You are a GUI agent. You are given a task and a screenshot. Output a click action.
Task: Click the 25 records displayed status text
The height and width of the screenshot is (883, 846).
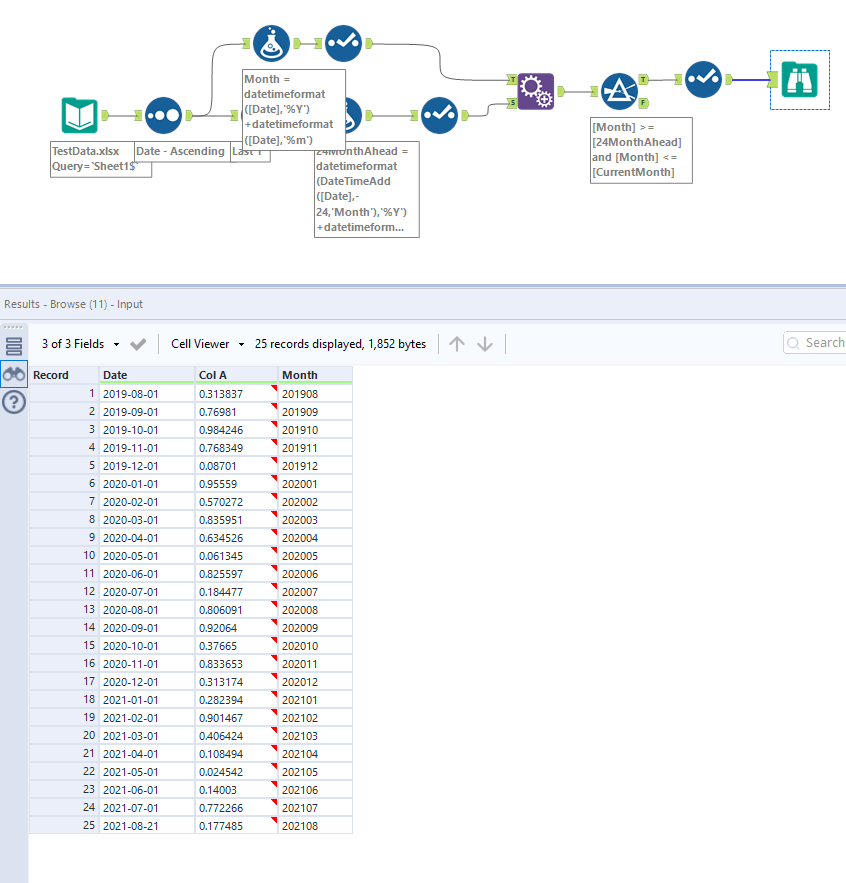(340, 344)
